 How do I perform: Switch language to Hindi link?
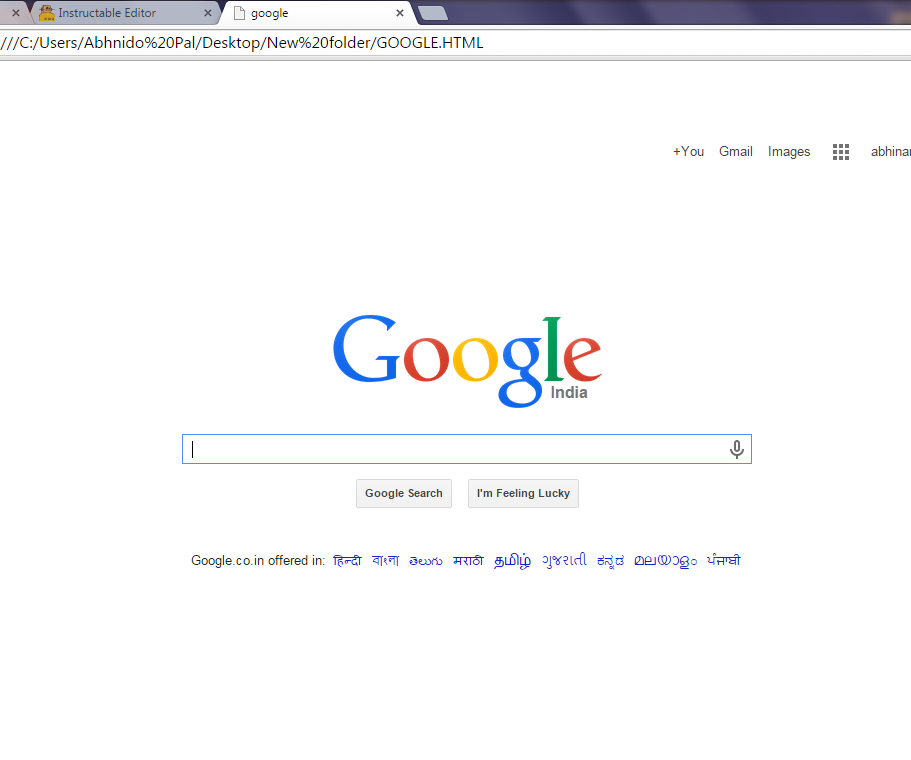[x=347, y=561]
